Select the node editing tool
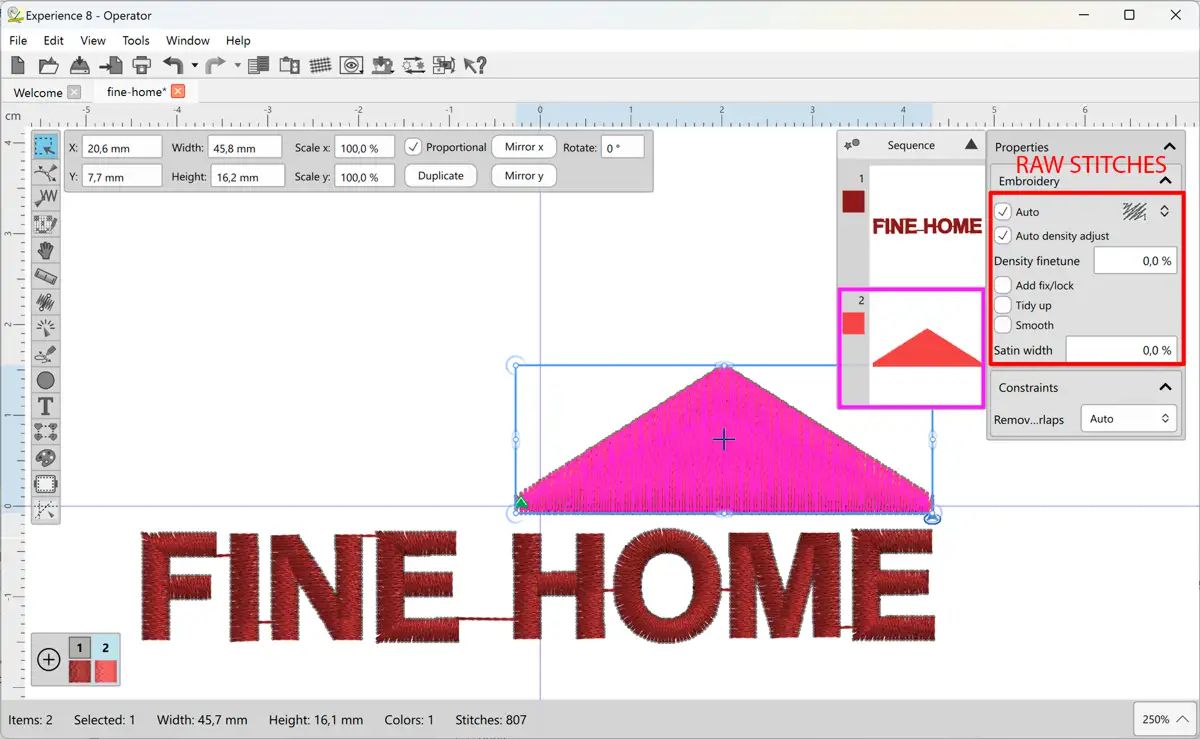This screenshot has width=1200, height=739. pos(45,172)
